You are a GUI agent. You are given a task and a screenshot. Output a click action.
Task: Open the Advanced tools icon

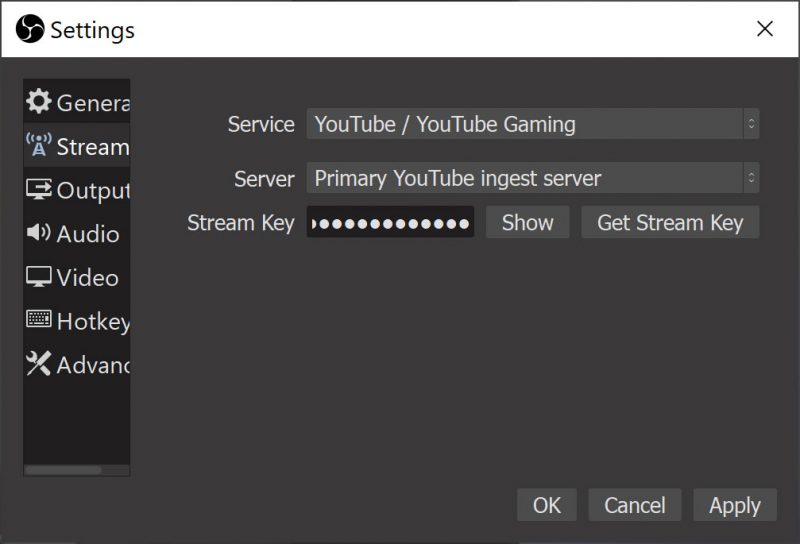[39, 363]
